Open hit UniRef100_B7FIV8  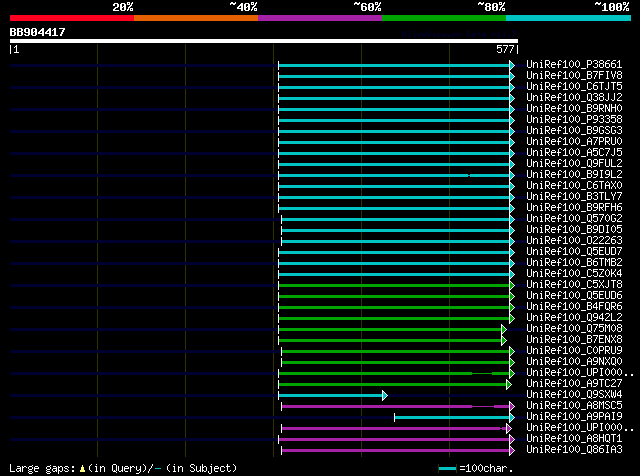point(574,76)
